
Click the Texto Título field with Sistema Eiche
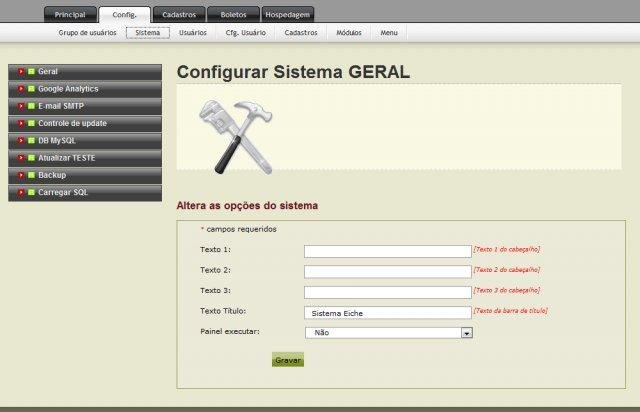pos(388,313)
